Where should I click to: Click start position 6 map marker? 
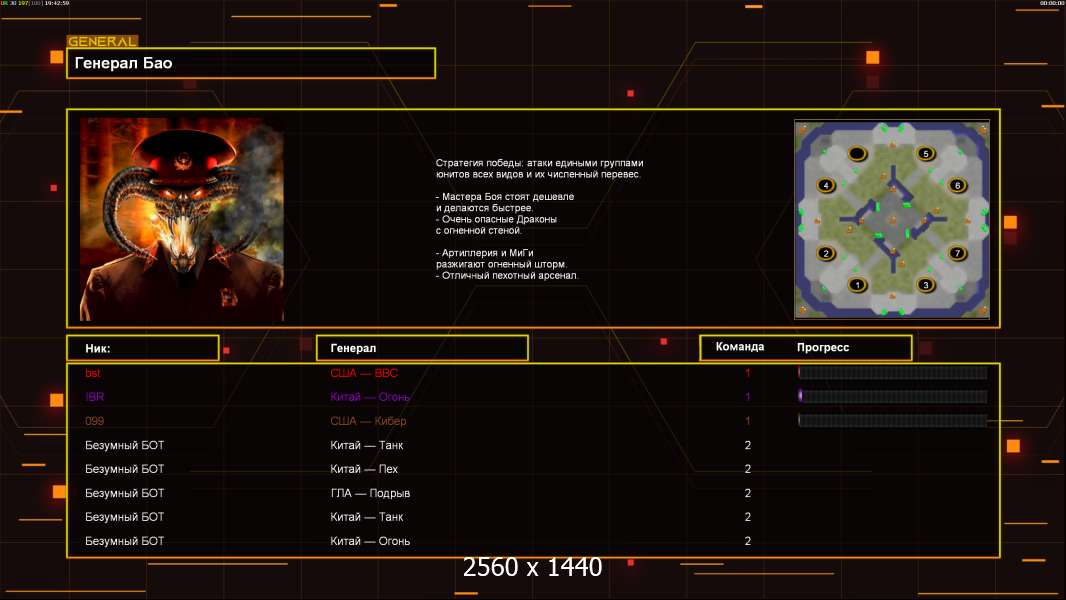[x=957, y=185]
